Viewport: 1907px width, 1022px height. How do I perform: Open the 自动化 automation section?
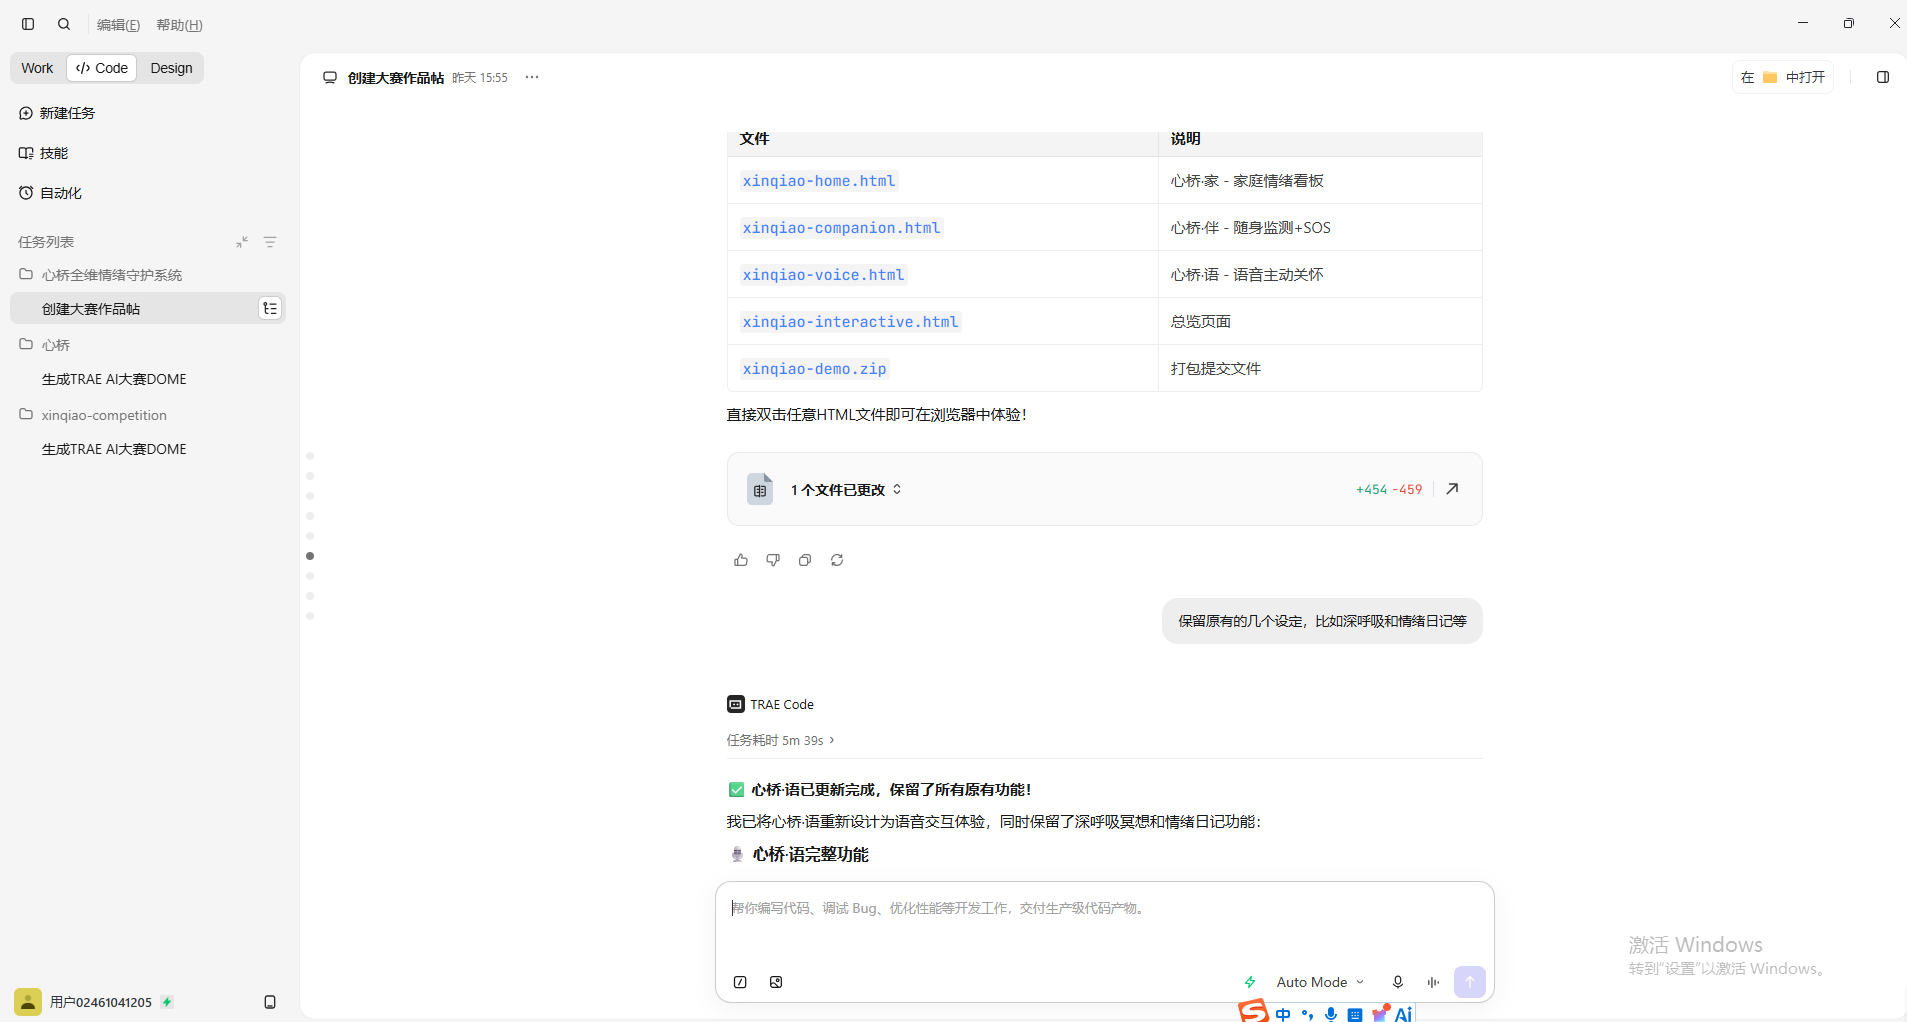click(50, 193)
